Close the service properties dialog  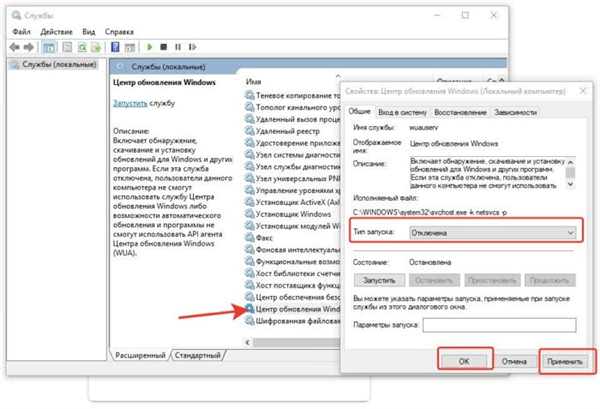583,91
